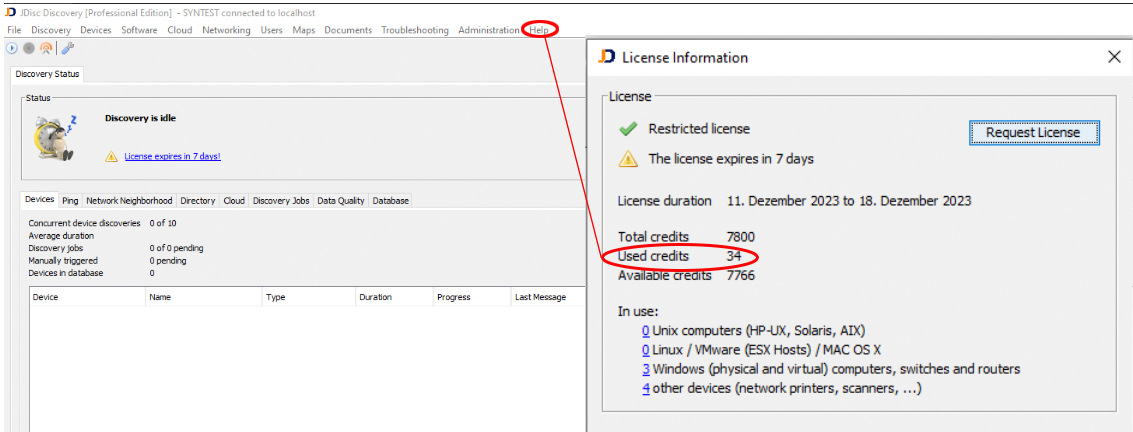Sort the table by Duration column header
Viewport: 1133px width, 432px height.
pyautogui.click(x=376, y=297)
